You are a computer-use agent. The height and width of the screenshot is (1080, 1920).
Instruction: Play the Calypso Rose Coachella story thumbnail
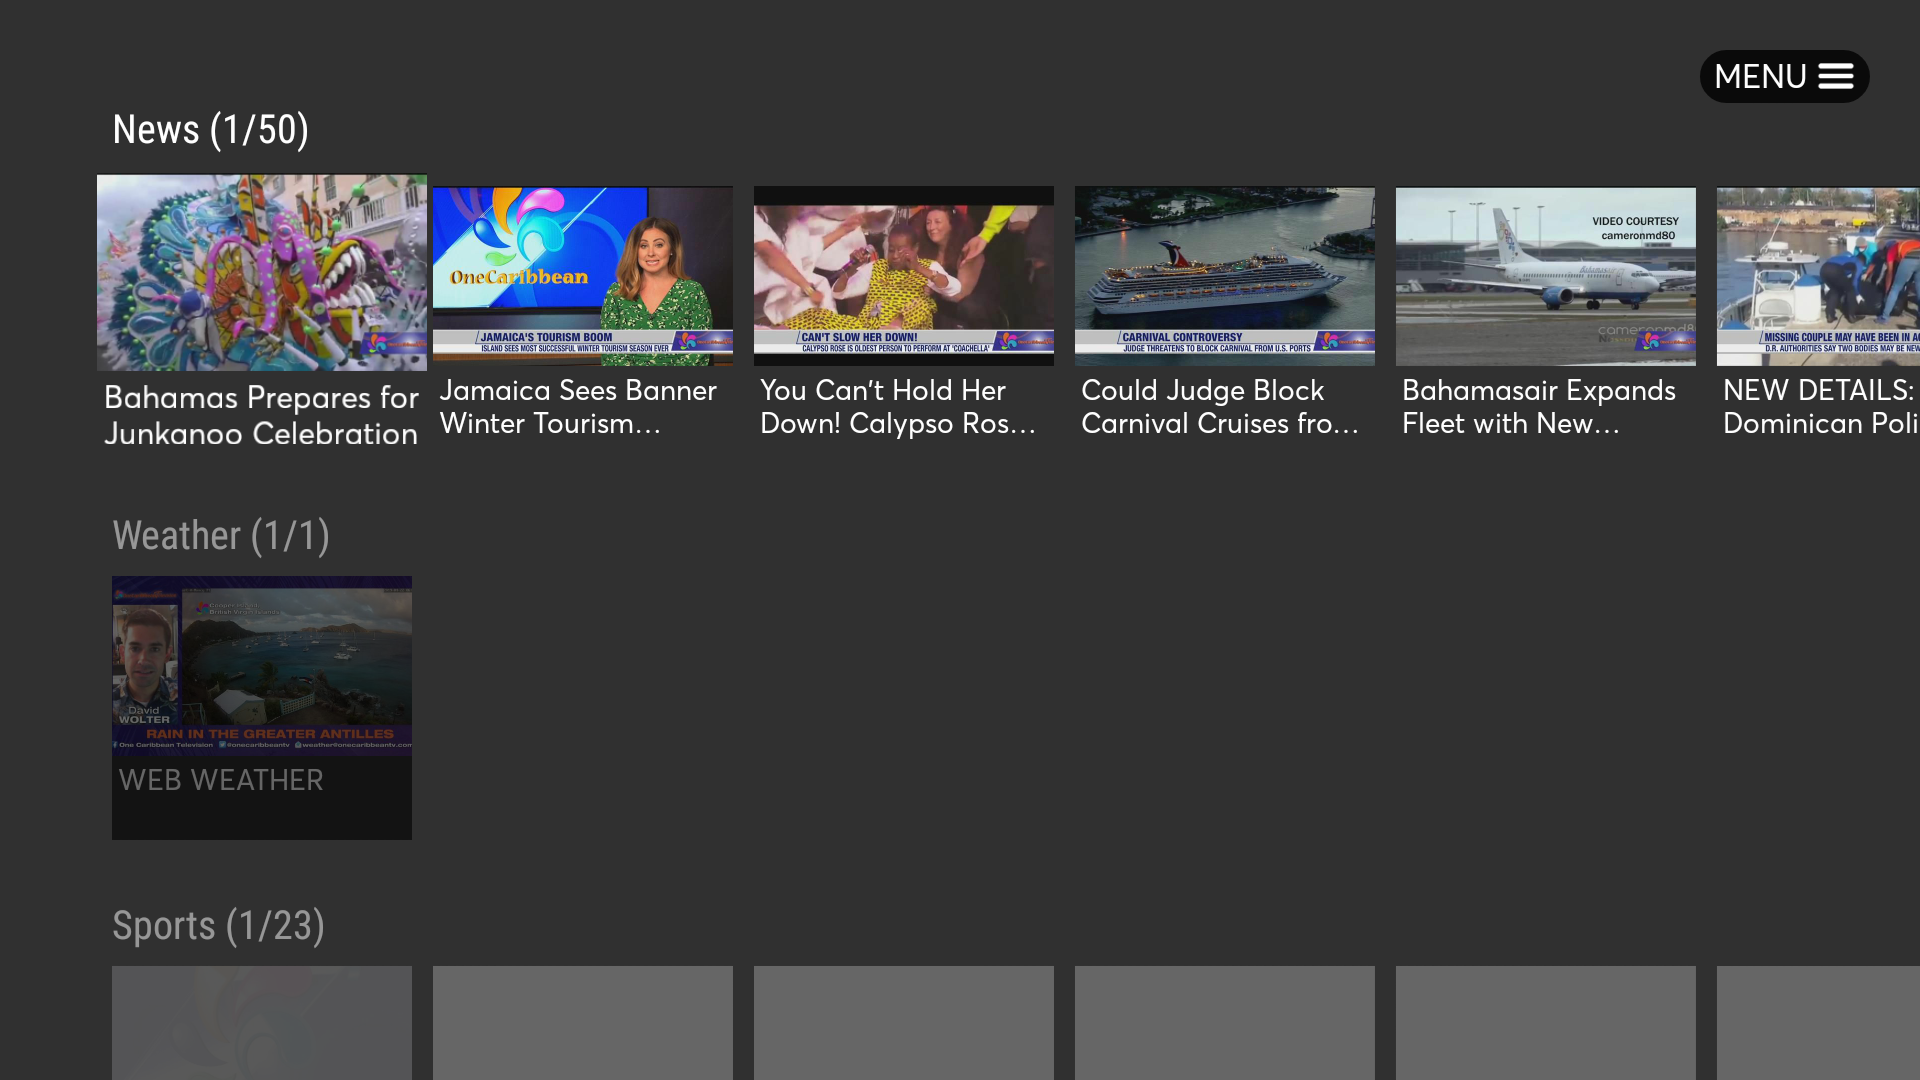click(903, 275)
